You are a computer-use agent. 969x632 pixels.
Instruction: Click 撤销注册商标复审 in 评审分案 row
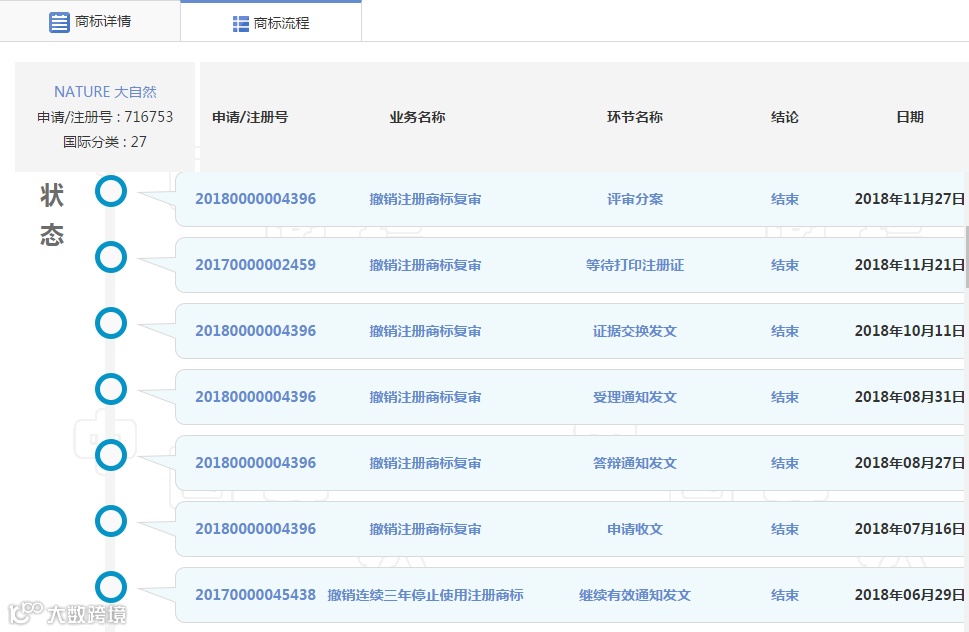pyautogui.click(x=425, y=200)
